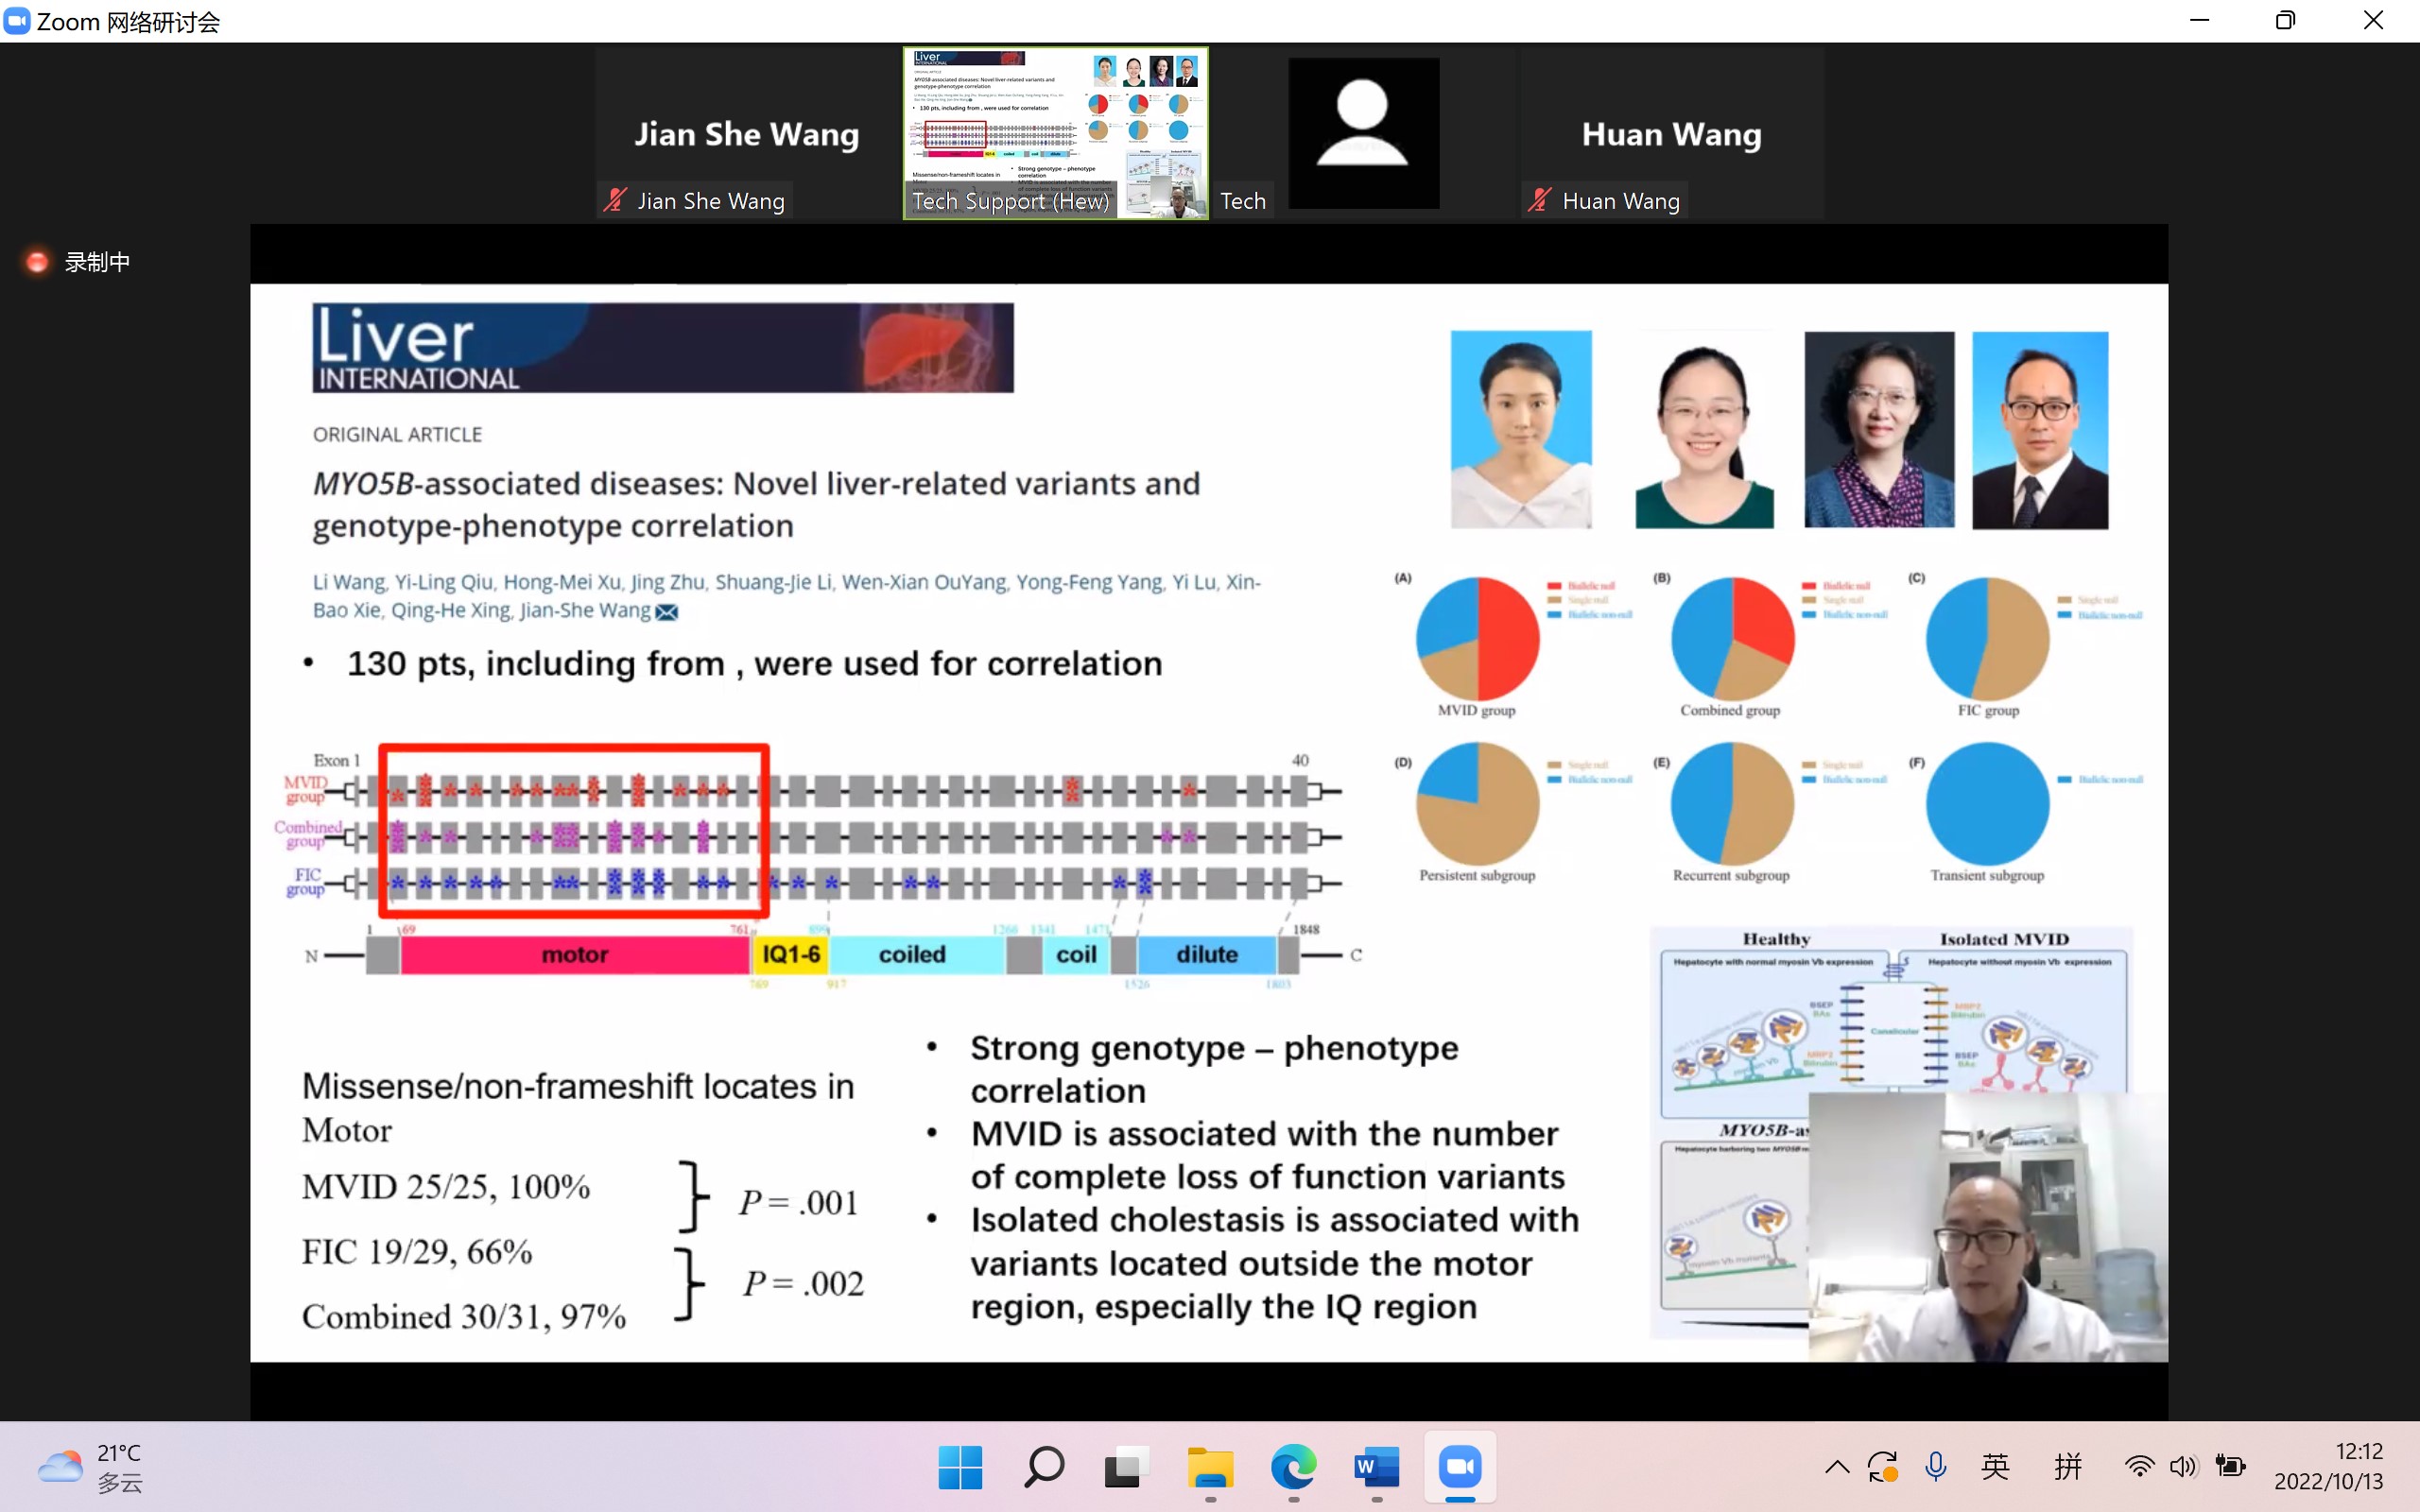
Task: Open the Wi-Fi network tray icon
Action: point(2139,1467)
